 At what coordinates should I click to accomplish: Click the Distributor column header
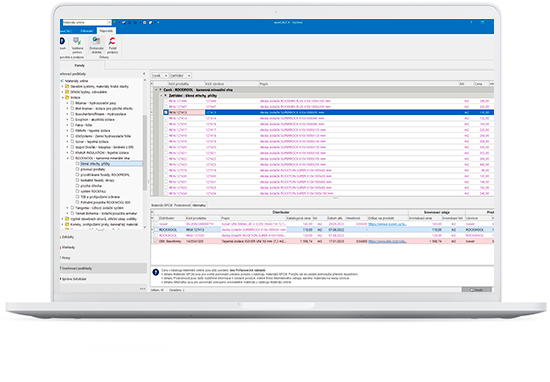tap(172, 218)
